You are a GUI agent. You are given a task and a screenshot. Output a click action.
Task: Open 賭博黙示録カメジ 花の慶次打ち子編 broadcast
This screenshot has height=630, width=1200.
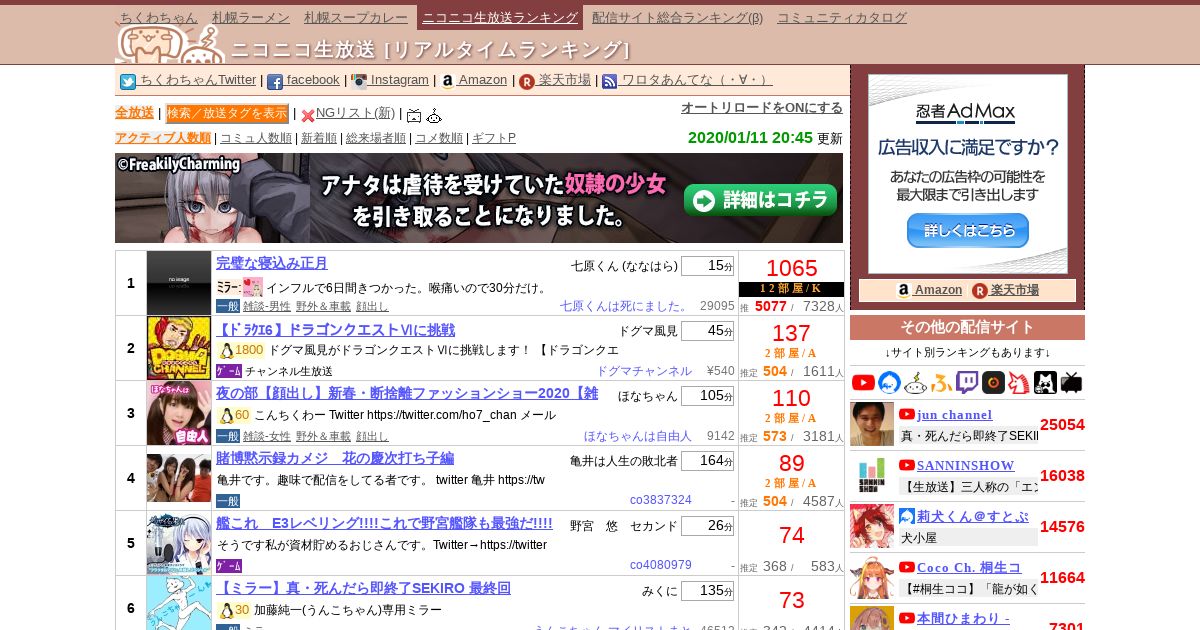tap(335, 458)
